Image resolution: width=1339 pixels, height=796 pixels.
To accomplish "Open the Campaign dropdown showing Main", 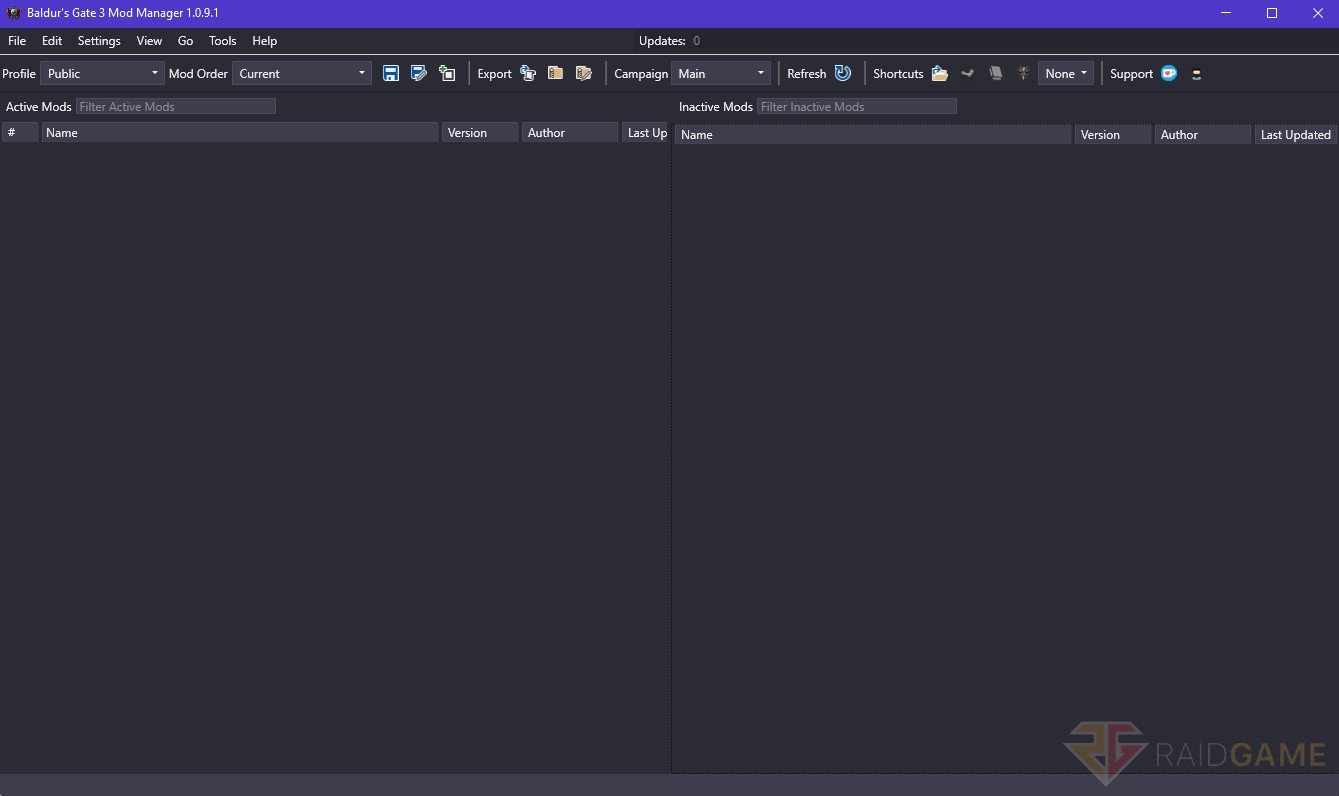I will (721, 73).
